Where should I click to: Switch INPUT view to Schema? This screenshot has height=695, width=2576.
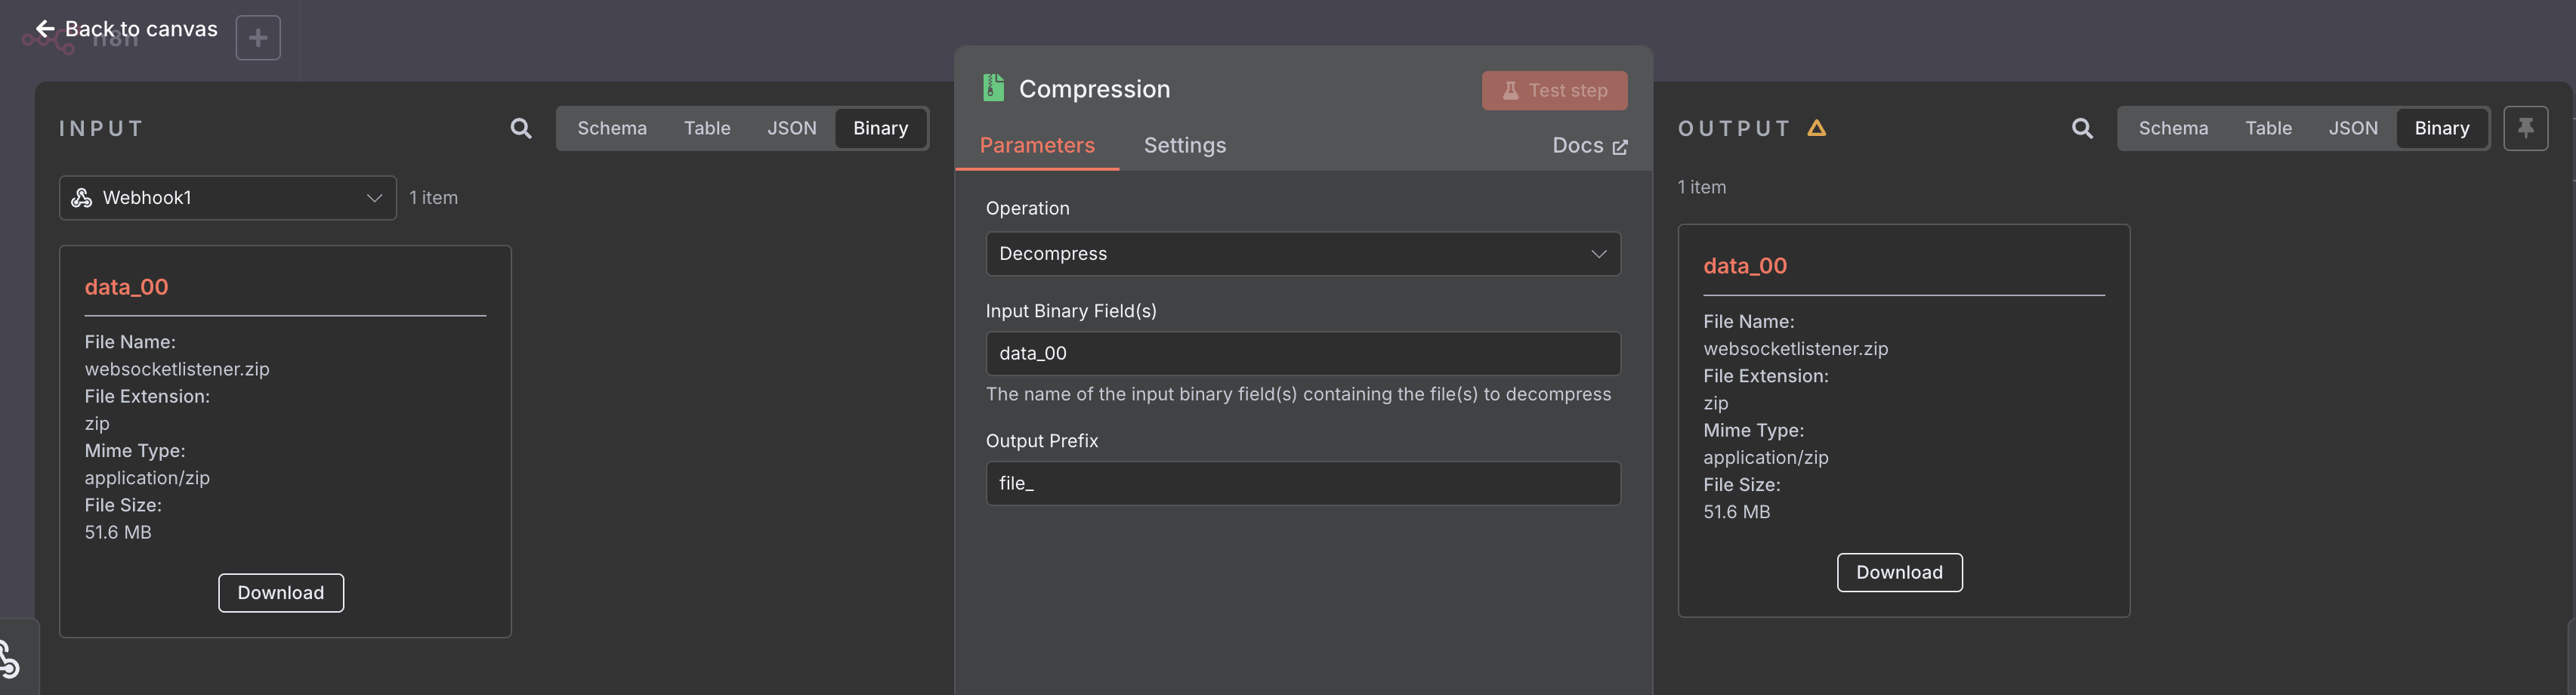pyautogui.click(x=612, y=128)
